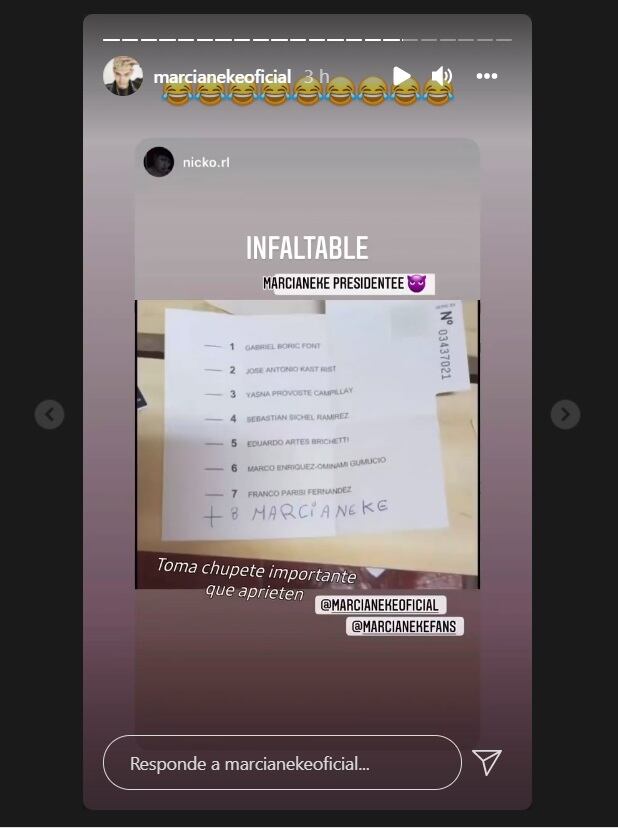This screenshot has height=830, width=618.
Task: Click the marcianekeoficial profile picture
Action: (x=123, y=76)
